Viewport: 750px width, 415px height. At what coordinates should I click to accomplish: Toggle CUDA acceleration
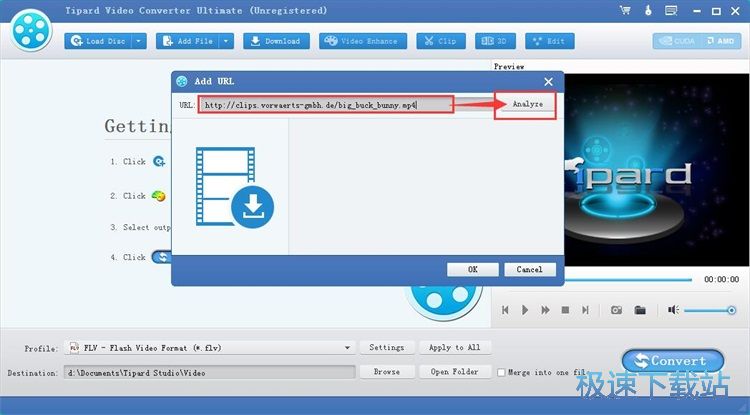pos(677,41)
